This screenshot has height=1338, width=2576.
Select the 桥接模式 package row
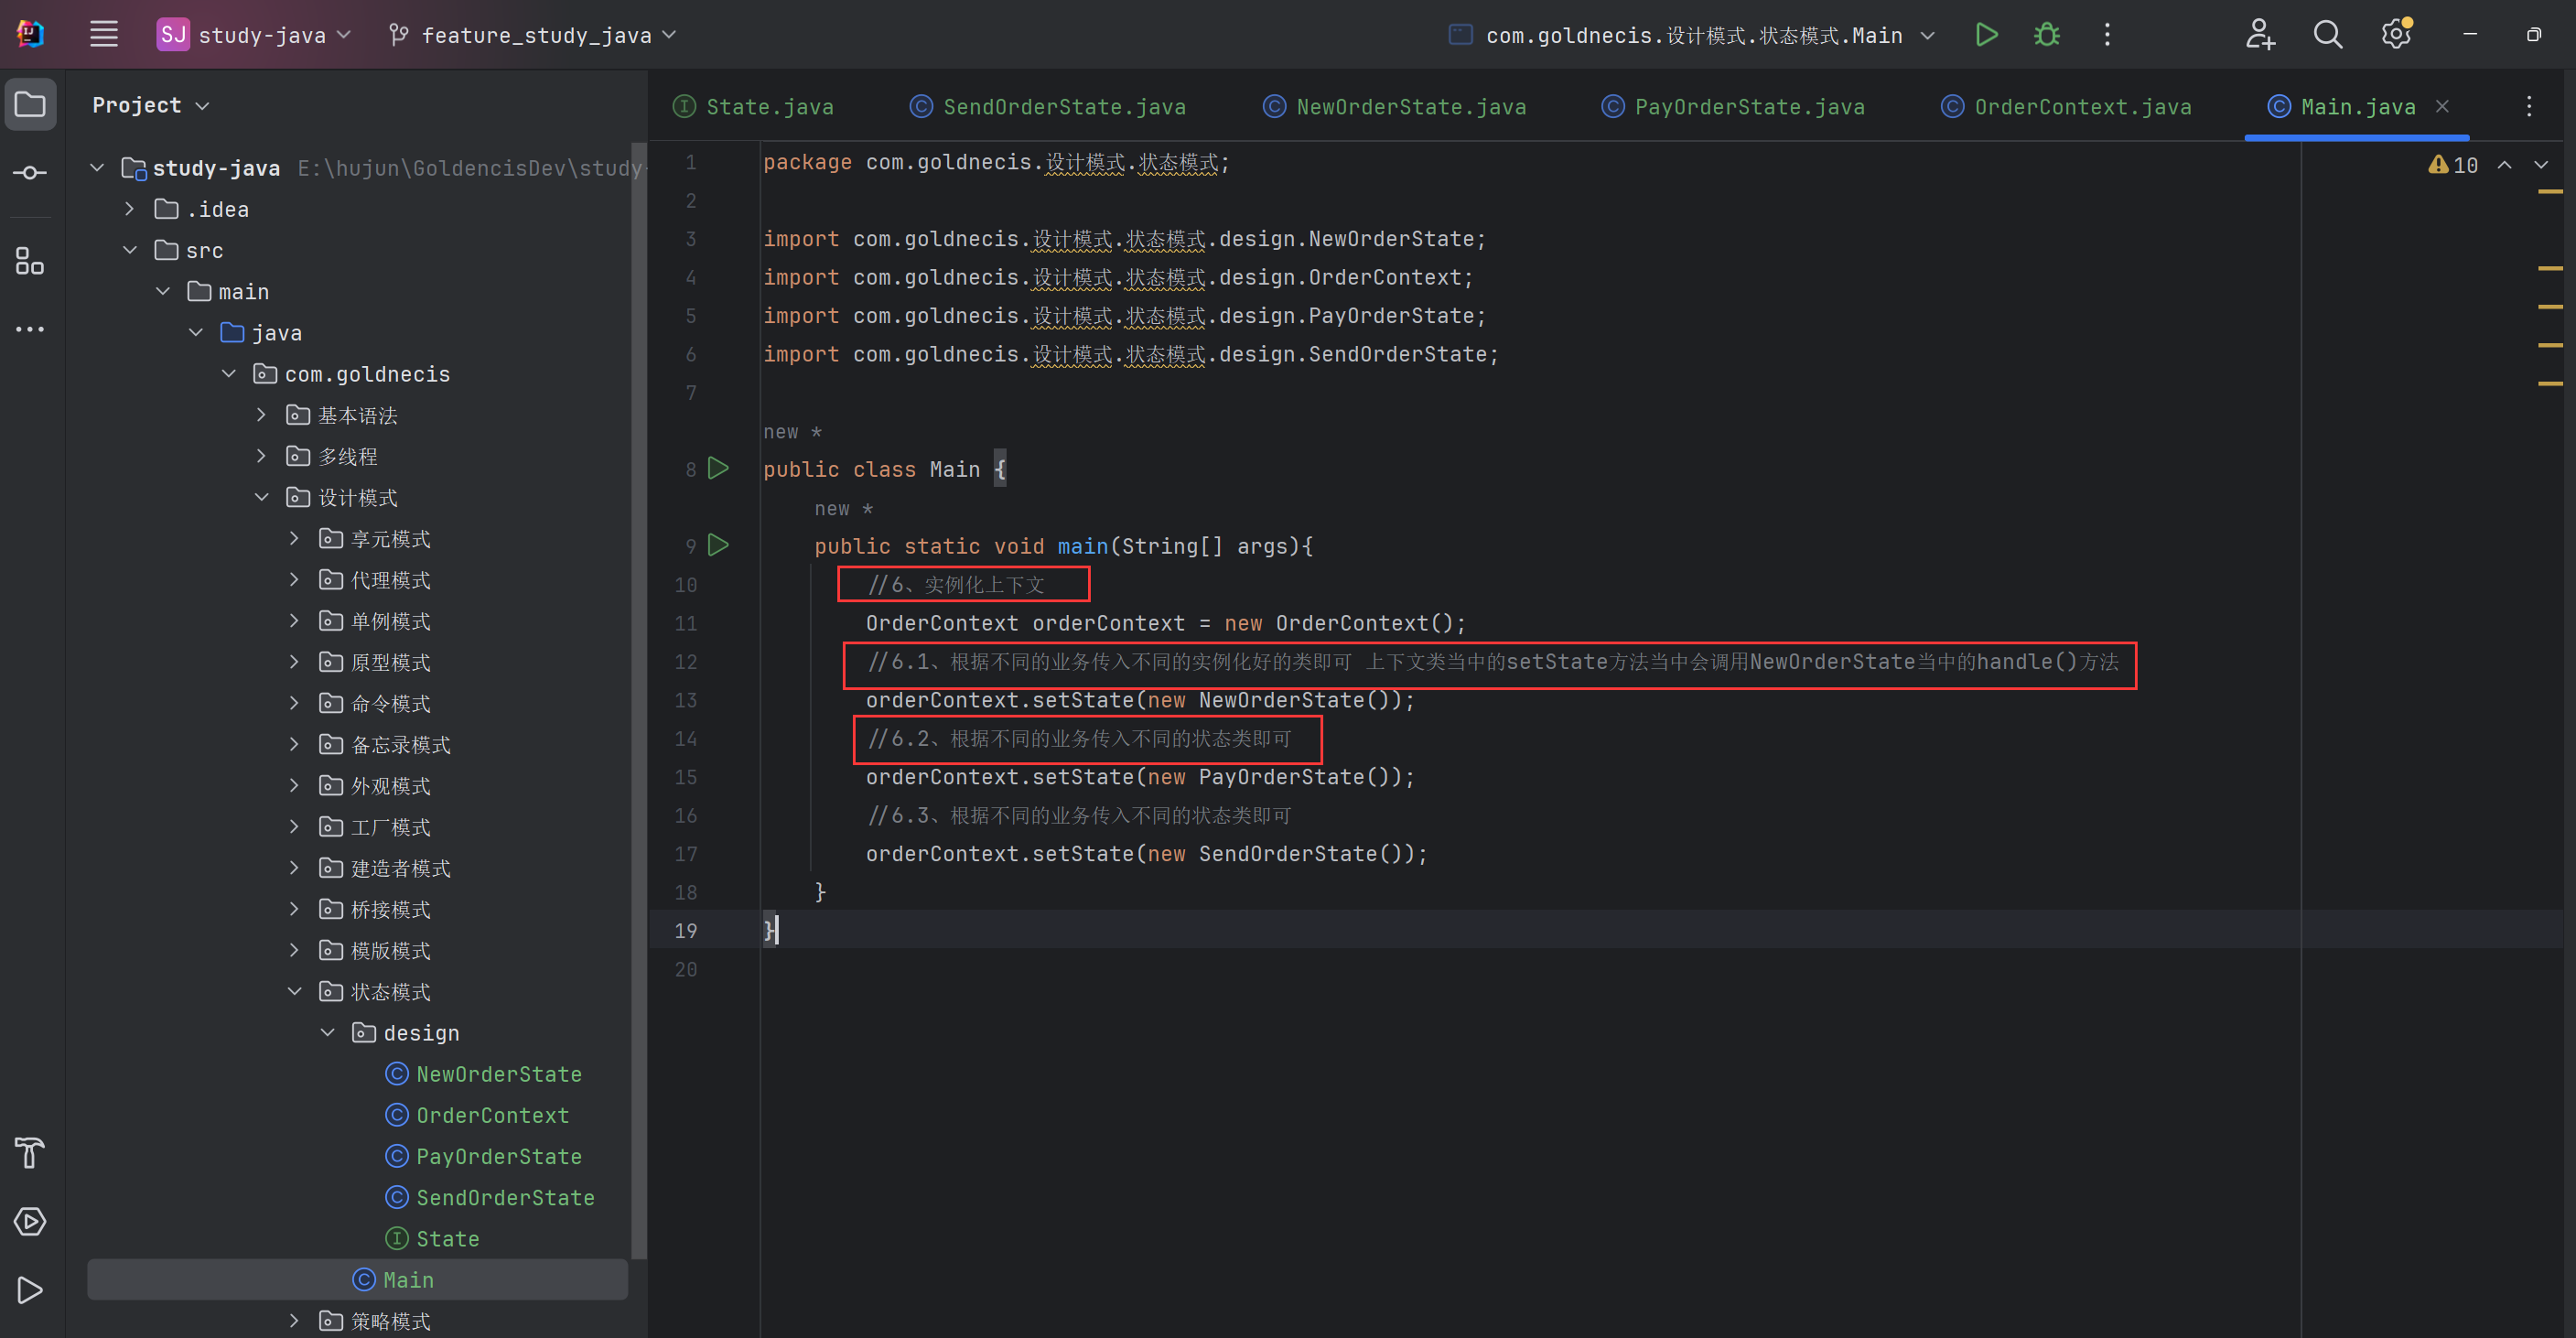pos(357,909)
